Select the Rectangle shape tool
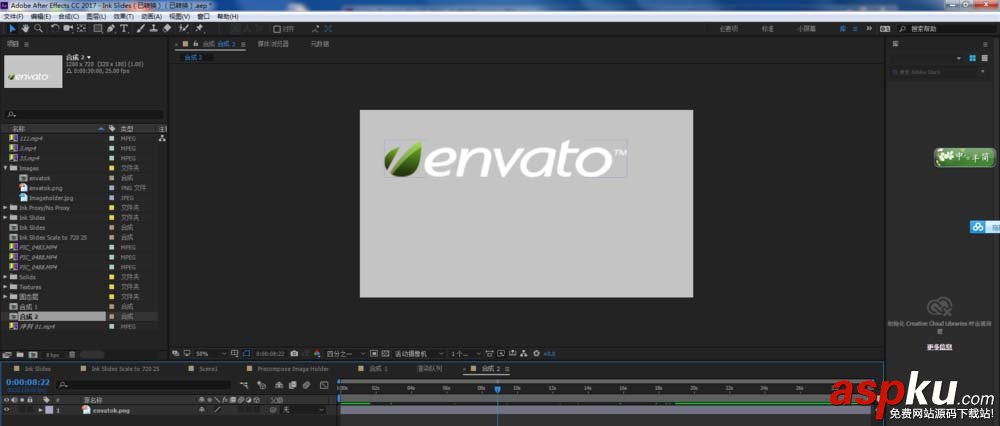This screenshot has height=426, width=1000. 98,29
